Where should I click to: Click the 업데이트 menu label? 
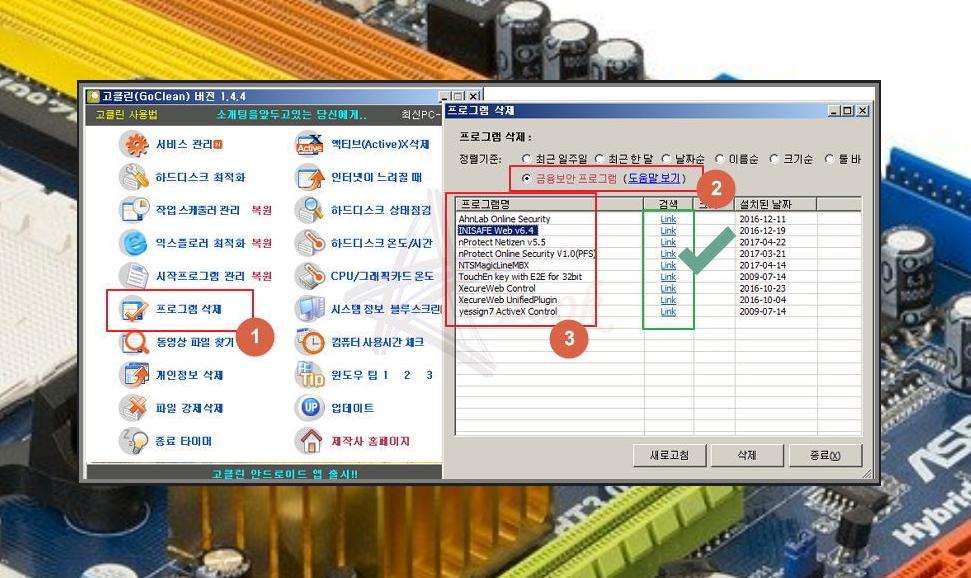(x=352, y=408)
